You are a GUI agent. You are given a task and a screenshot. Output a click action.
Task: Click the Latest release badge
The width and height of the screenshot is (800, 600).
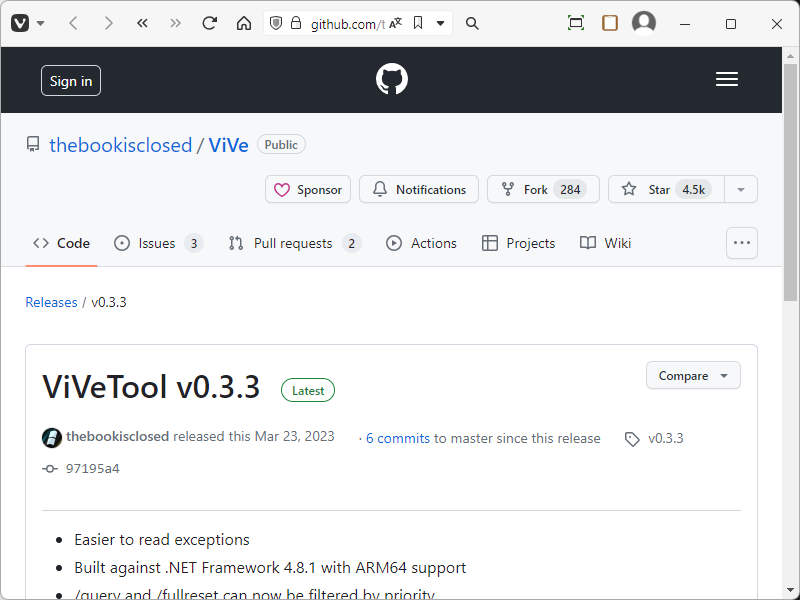[x=308, y=390]
